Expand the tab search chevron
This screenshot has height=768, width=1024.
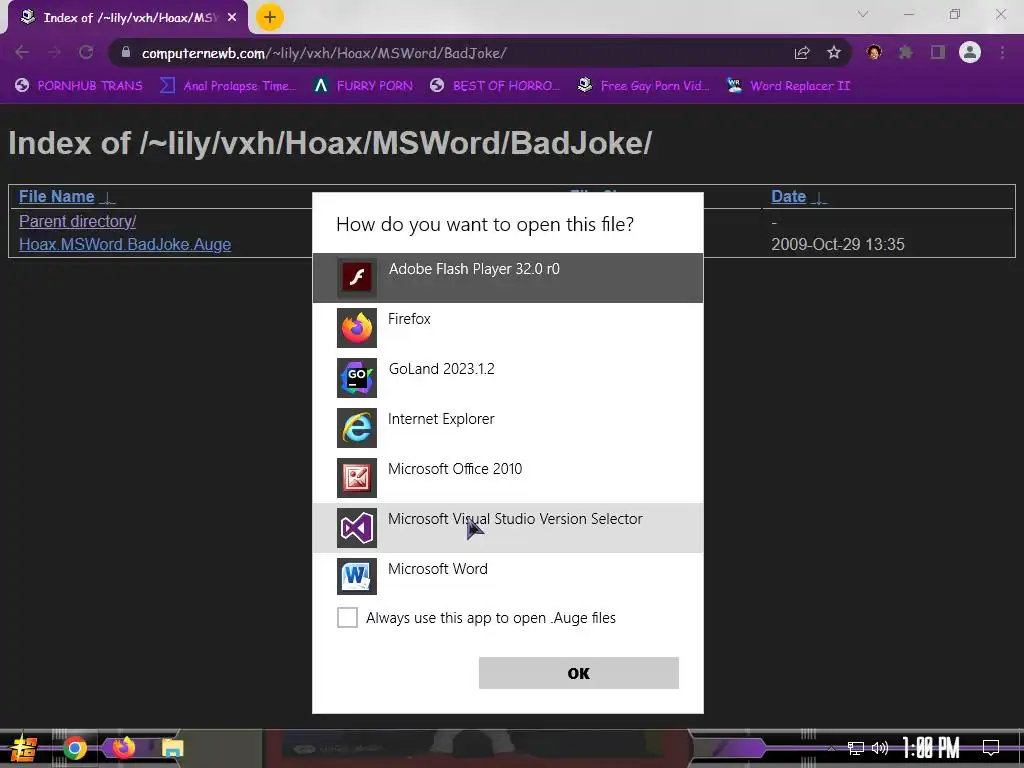coord(863,14)
